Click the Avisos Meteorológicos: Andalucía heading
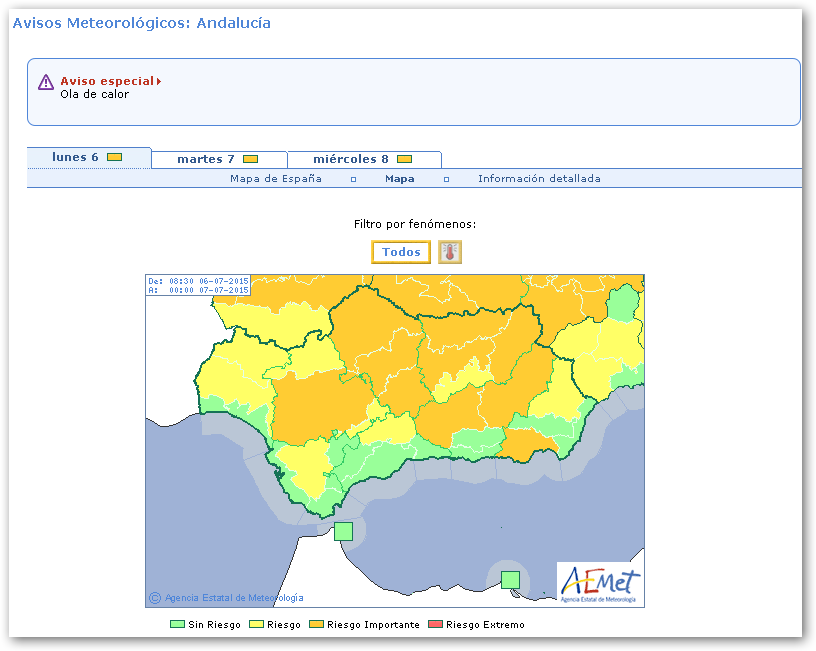The height and width of the screenshot is (651, 816). [141, 23]
